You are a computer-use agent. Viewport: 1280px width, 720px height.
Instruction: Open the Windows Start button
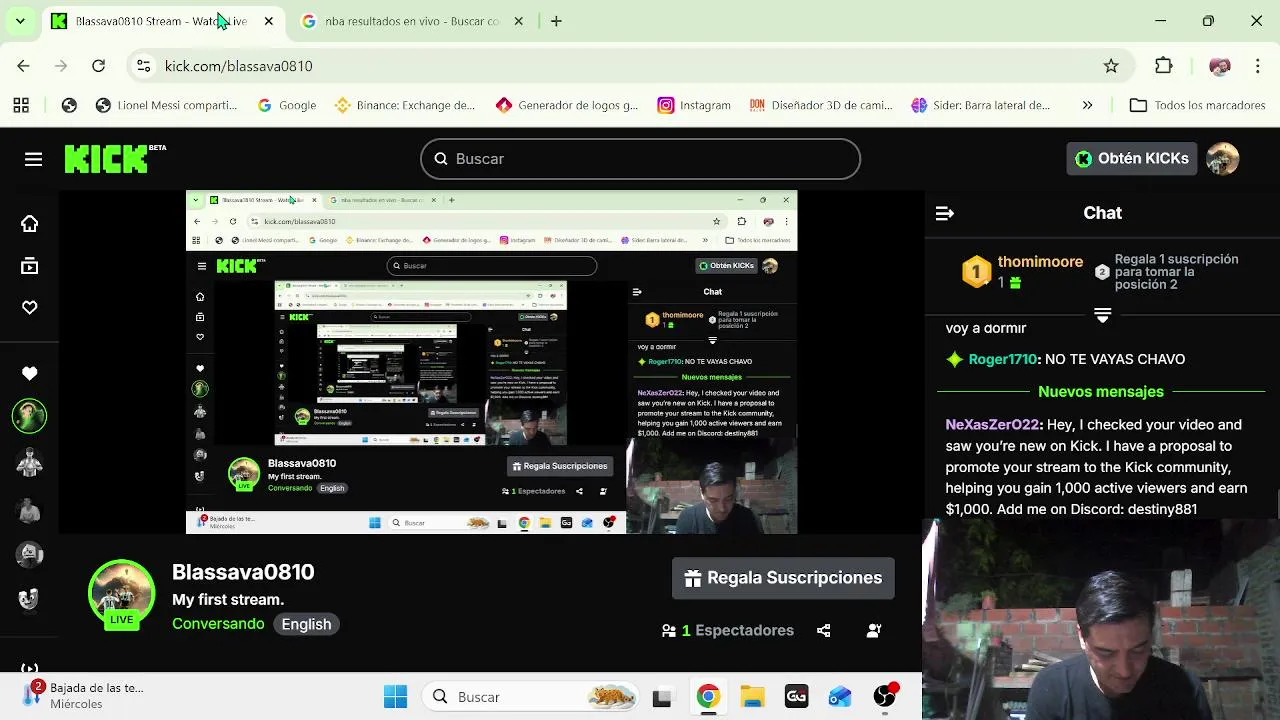pos(395,697)
